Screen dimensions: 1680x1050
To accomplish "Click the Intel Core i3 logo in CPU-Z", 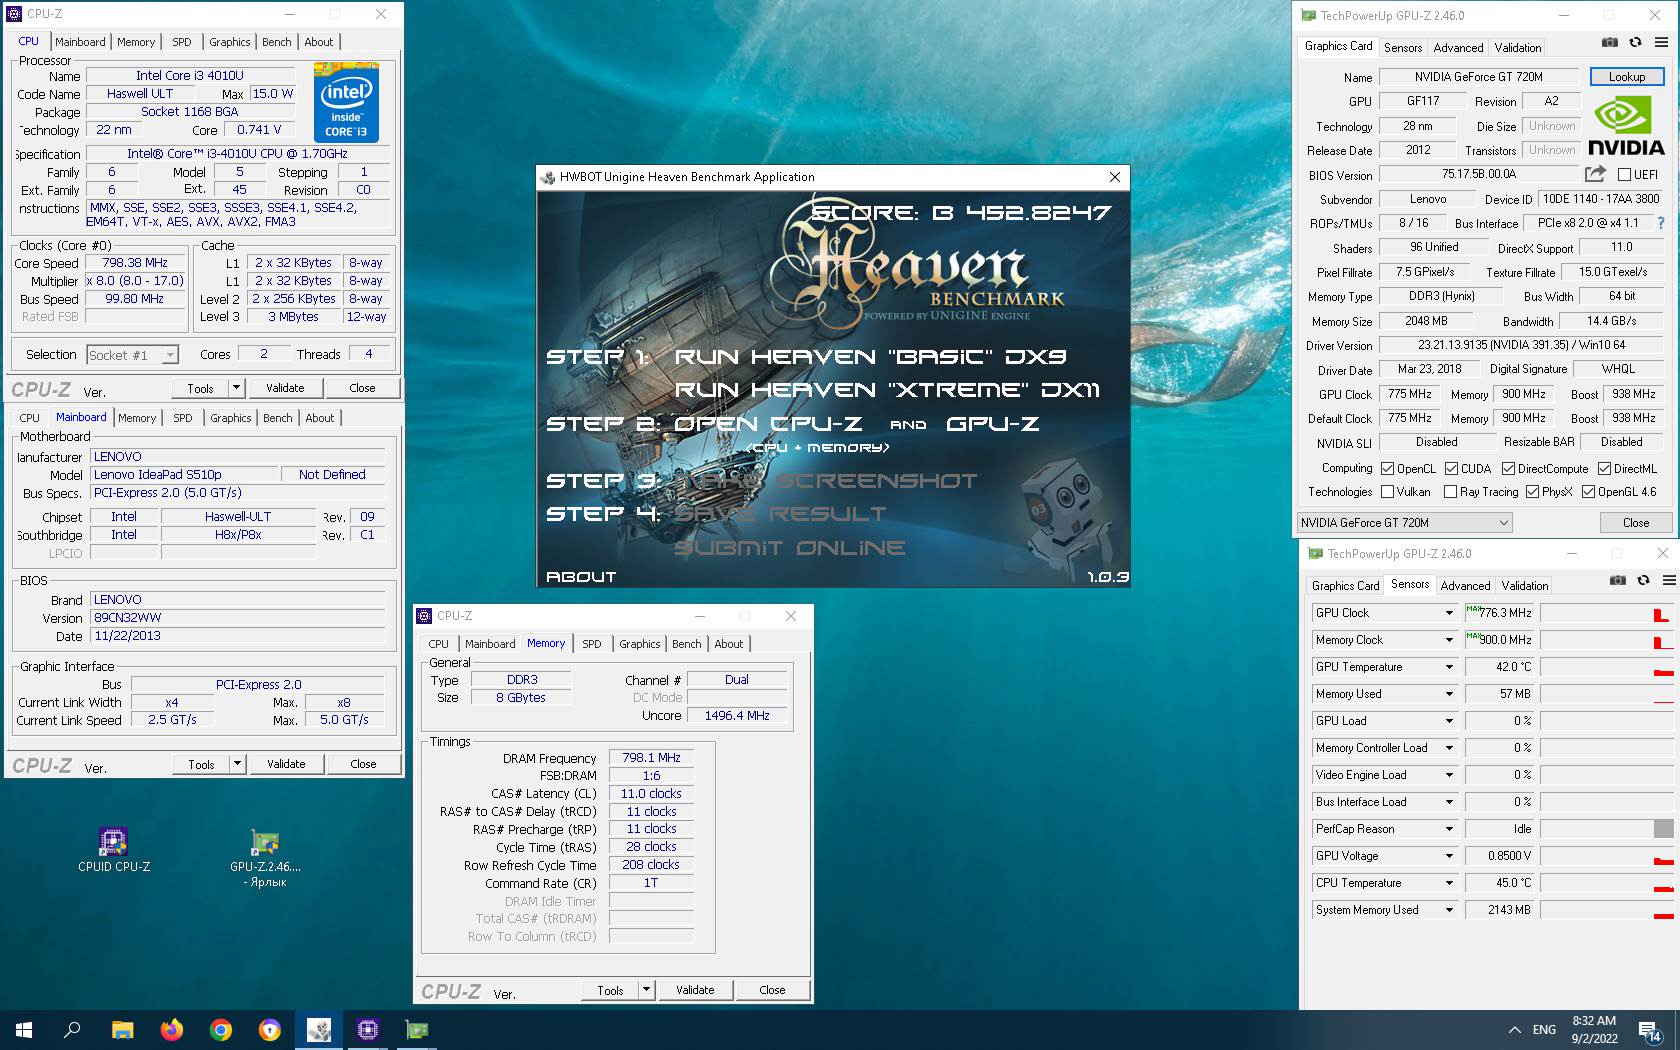I will pos(346,102).
